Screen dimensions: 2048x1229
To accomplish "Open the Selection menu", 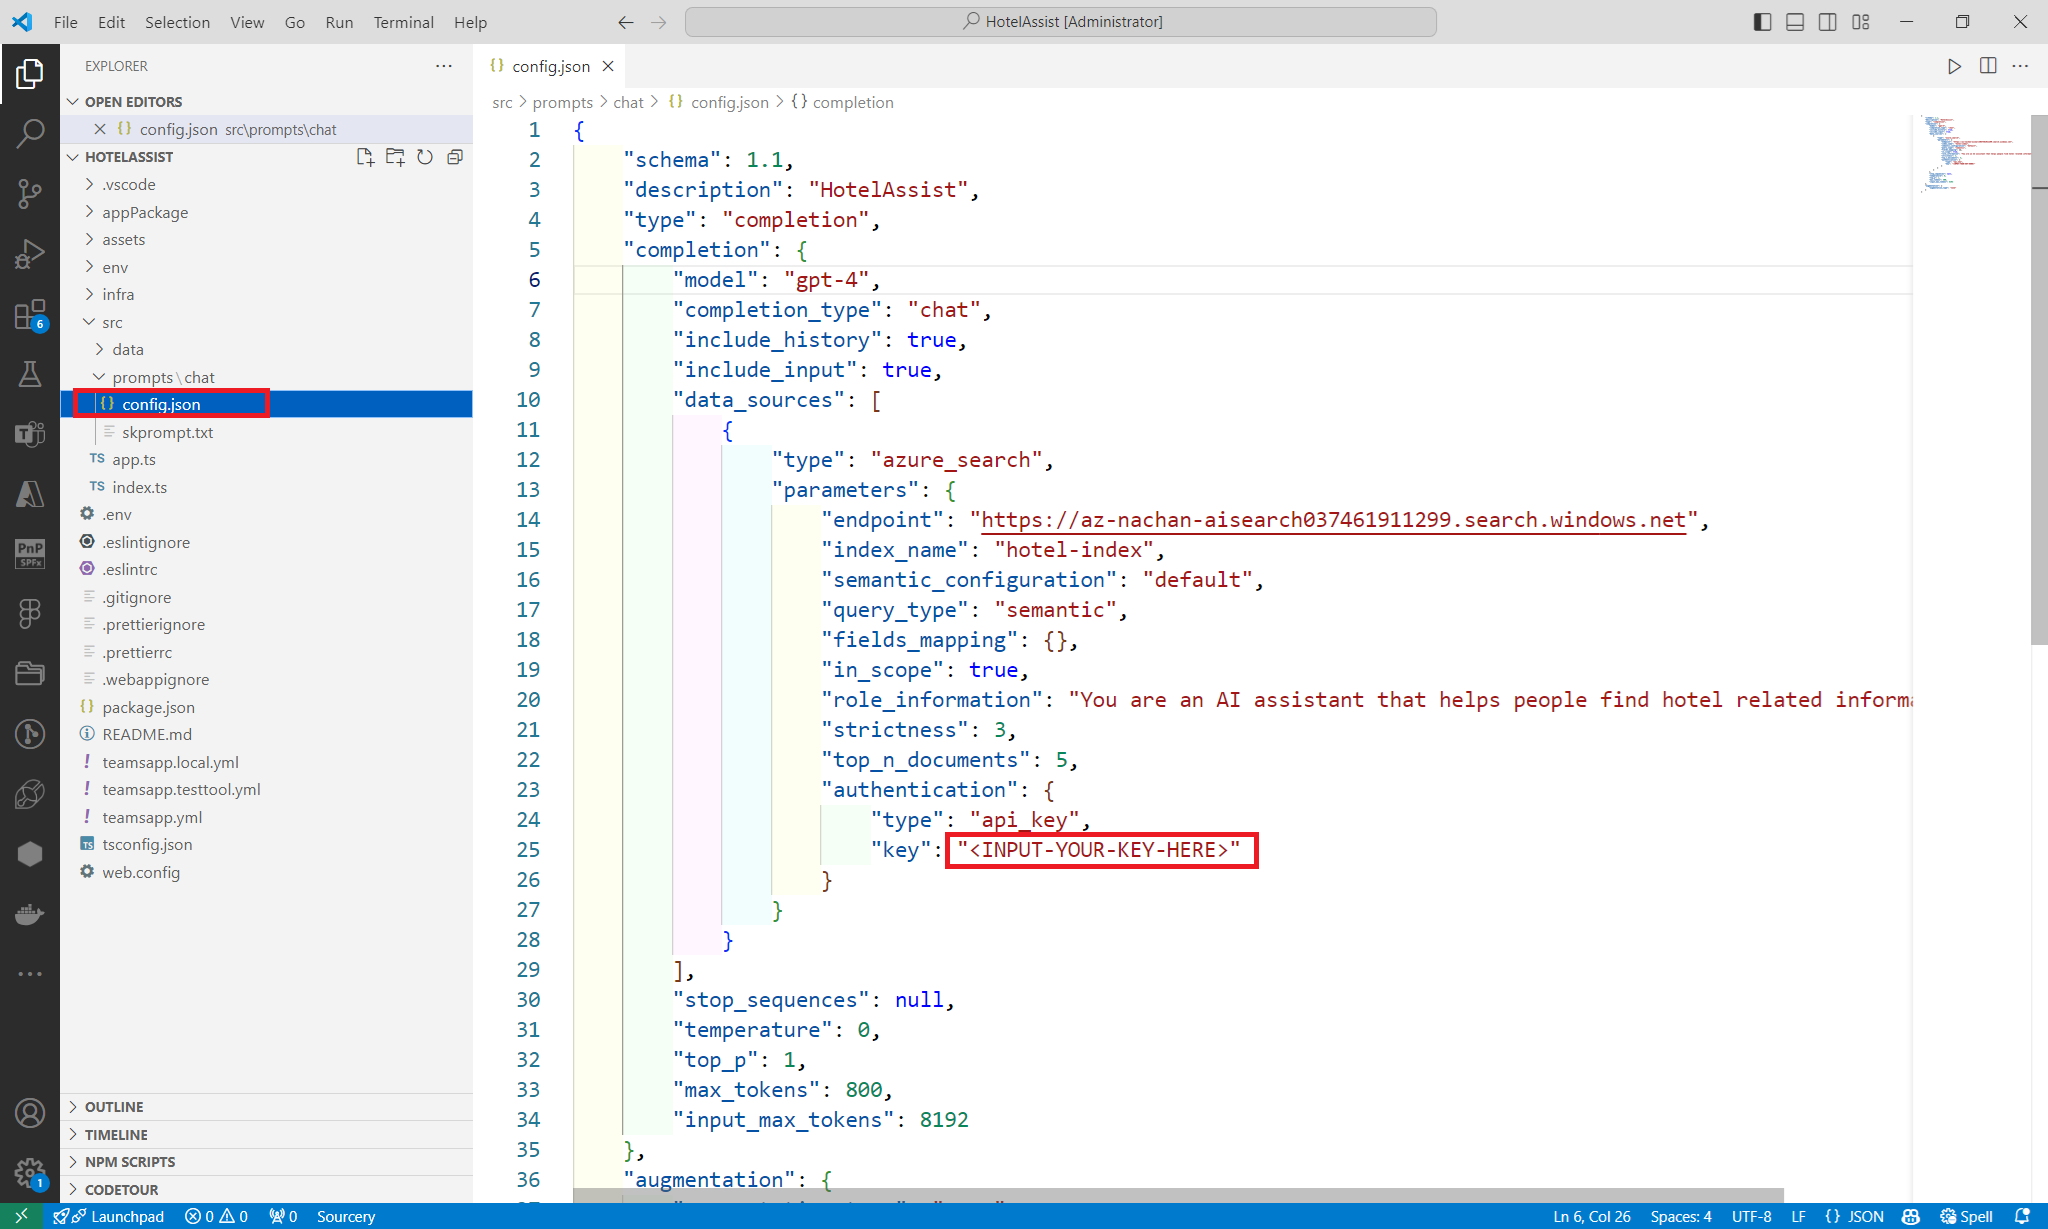I will pos(177,22).
